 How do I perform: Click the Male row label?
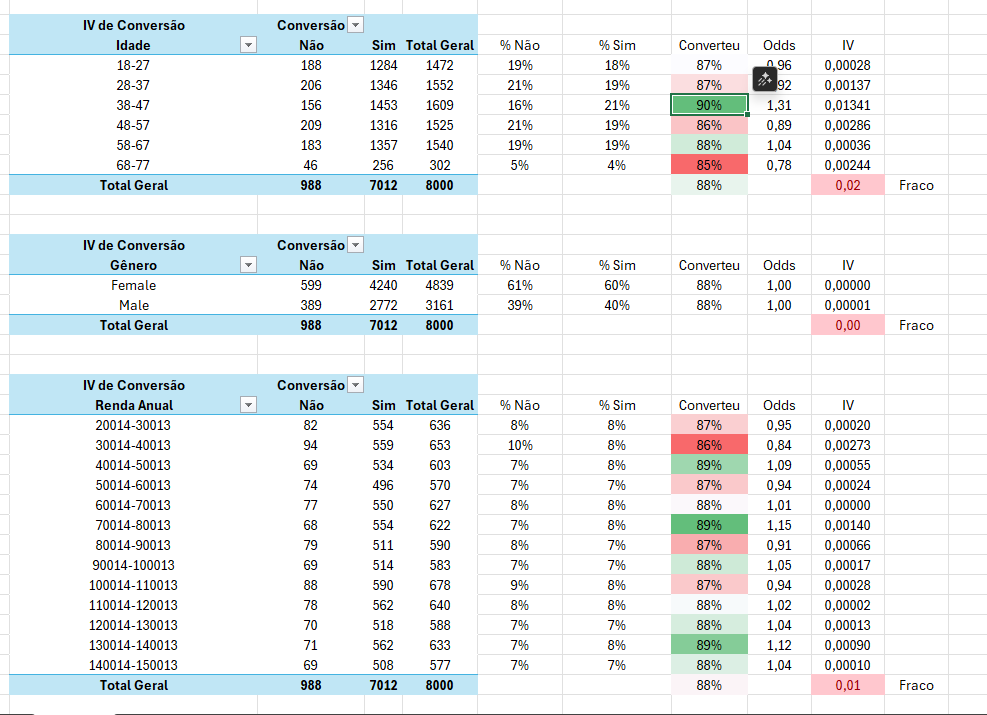click(x=133, y=305)
